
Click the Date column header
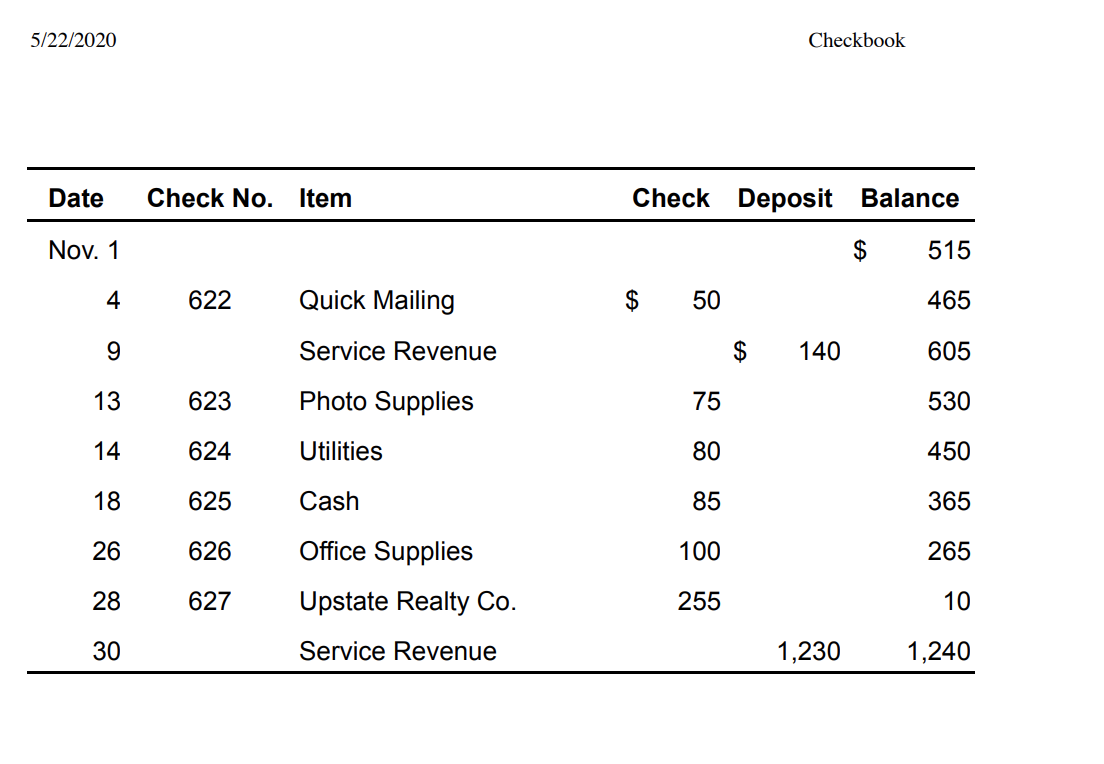75,198
